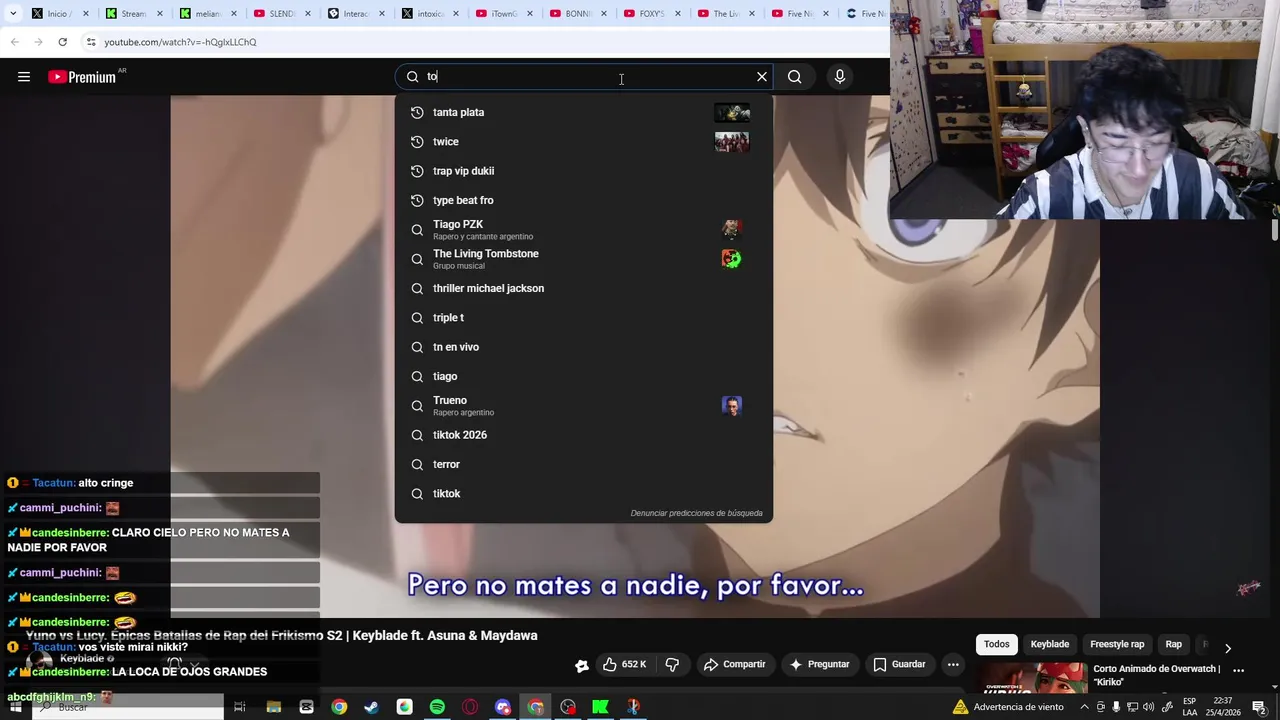Viewport: 1280px width, 720px height.
Task: Switch to the Kick 'Stream' tab
Action: point(134,14)
